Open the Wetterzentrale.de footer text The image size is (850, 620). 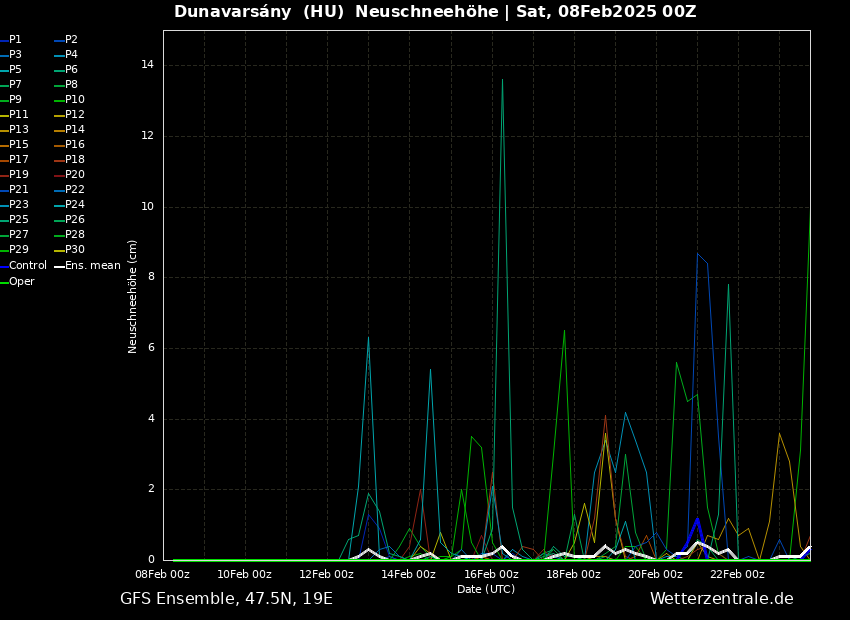(x=721, y=599)
